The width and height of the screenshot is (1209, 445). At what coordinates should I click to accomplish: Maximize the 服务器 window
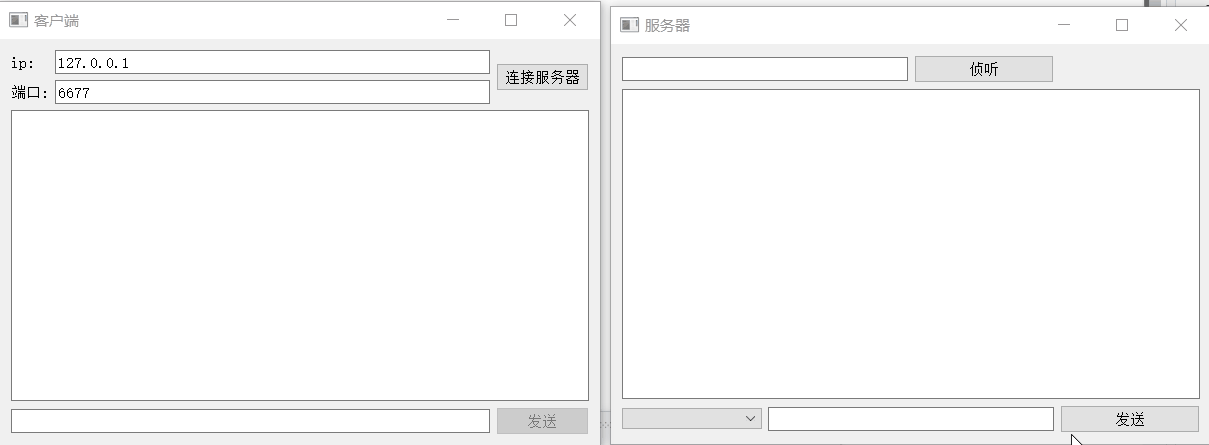coord(1122,25)
